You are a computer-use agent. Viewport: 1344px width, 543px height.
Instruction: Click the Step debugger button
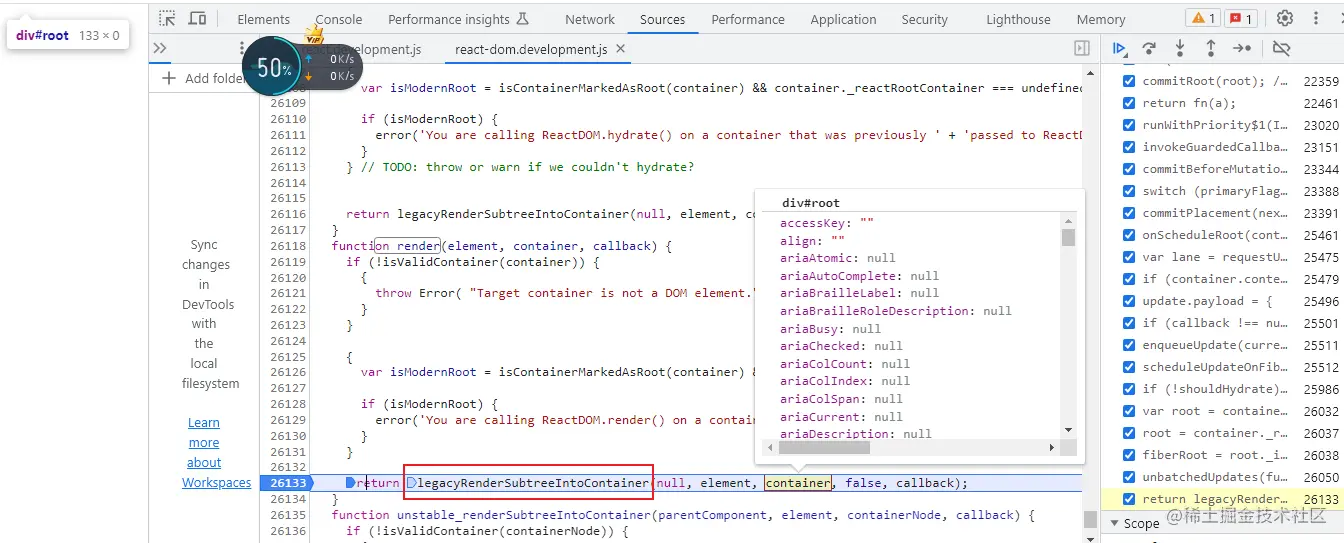1242,48
